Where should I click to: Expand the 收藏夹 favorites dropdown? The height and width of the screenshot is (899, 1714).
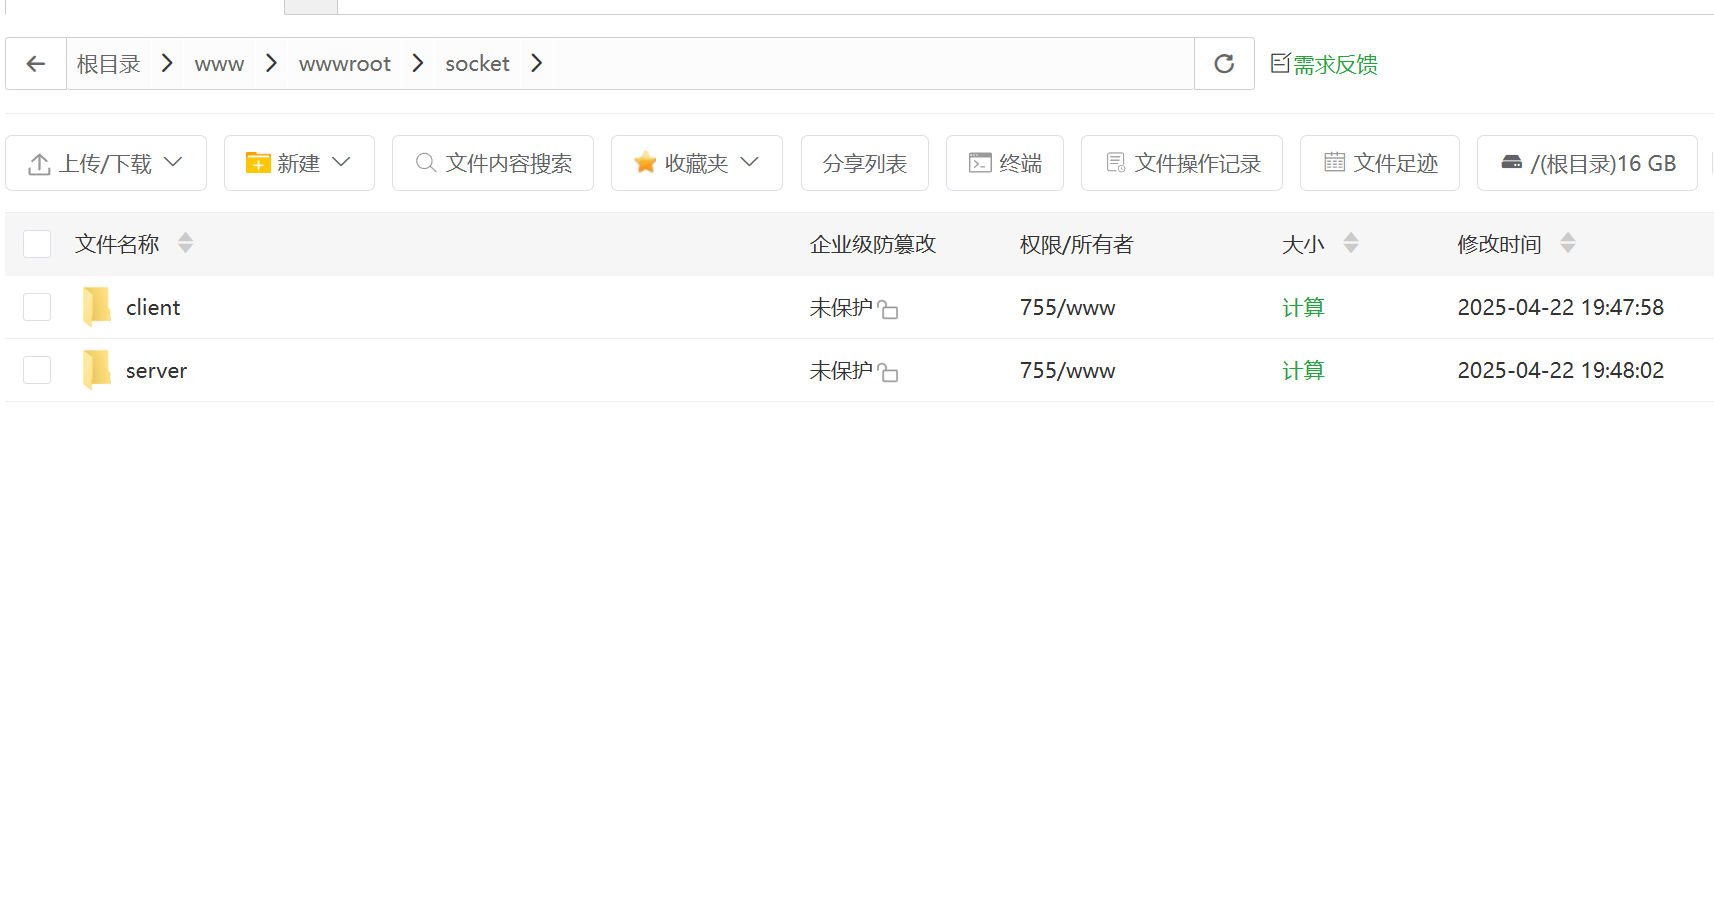tap(696, 163)
